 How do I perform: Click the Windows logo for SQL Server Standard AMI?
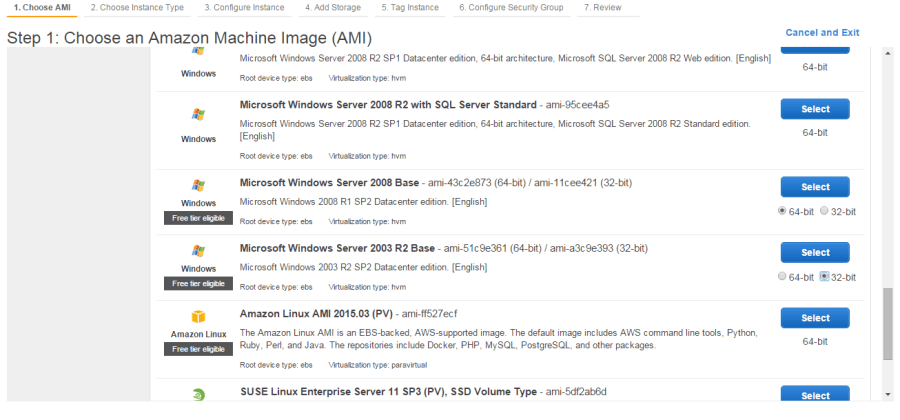[198, 115]
